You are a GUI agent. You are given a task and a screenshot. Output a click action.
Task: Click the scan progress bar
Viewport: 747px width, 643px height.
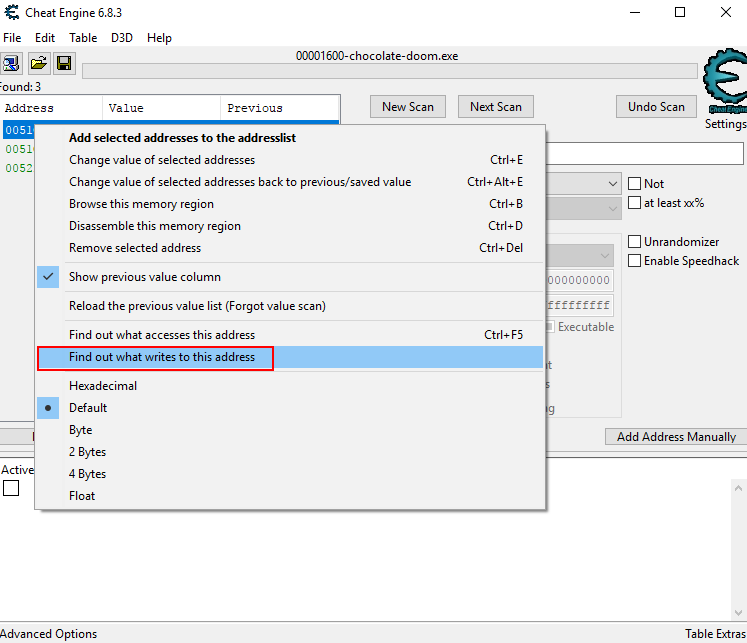pyautogui.click(x=389, y=71)
